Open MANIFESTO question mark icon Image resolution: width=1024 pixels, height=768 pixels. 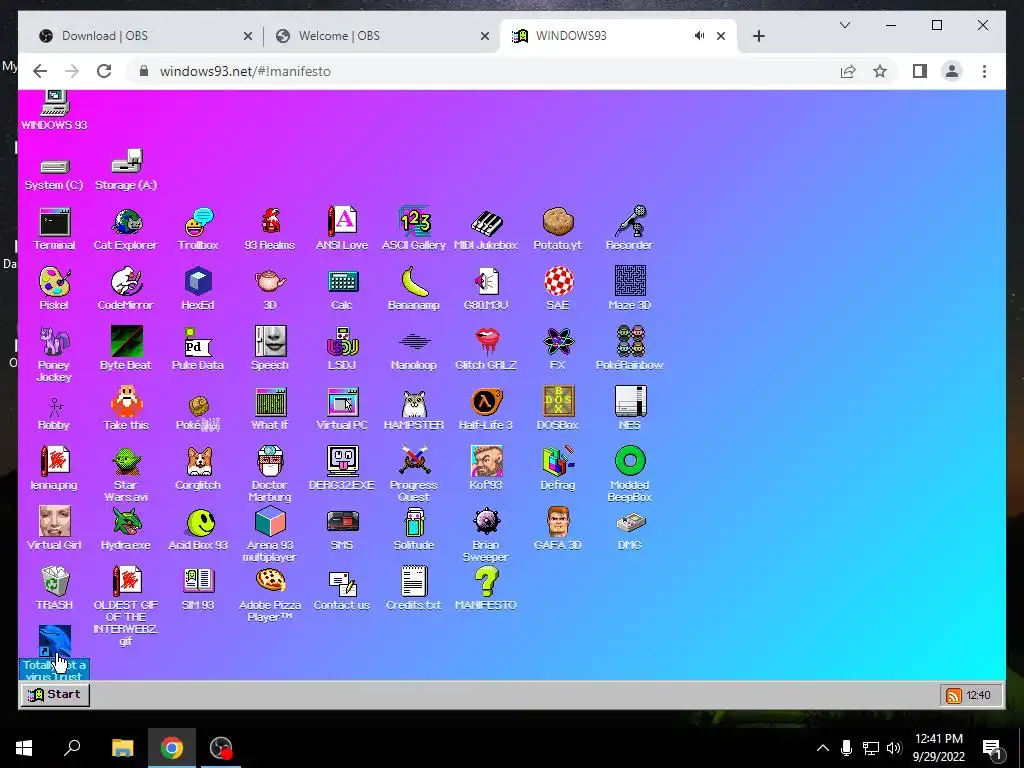(x=485, y=588)
